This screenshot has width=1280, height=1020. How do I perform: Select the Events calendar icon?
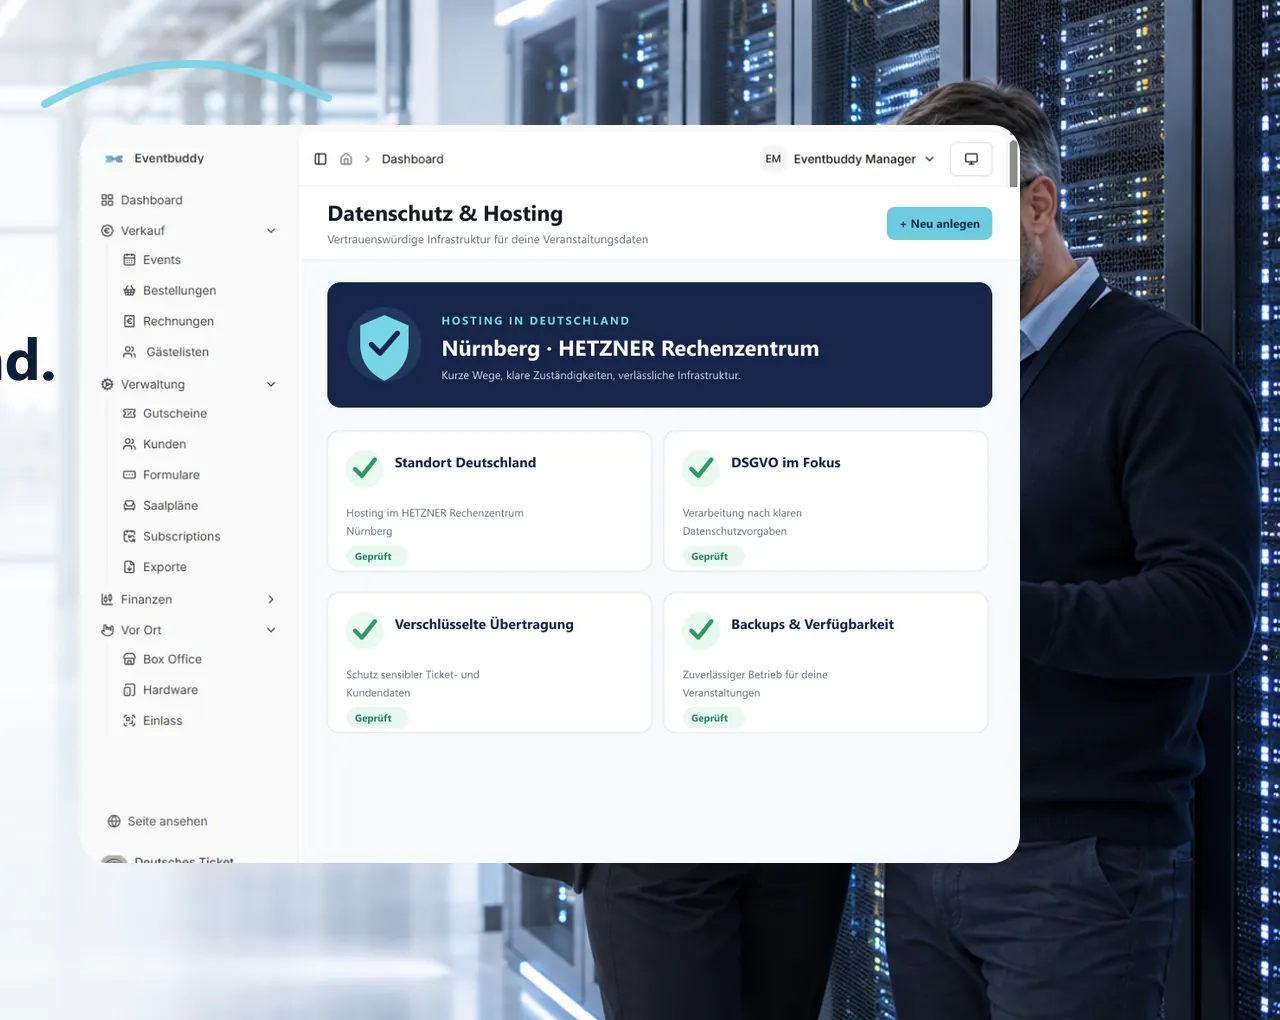tap(129, 260)
